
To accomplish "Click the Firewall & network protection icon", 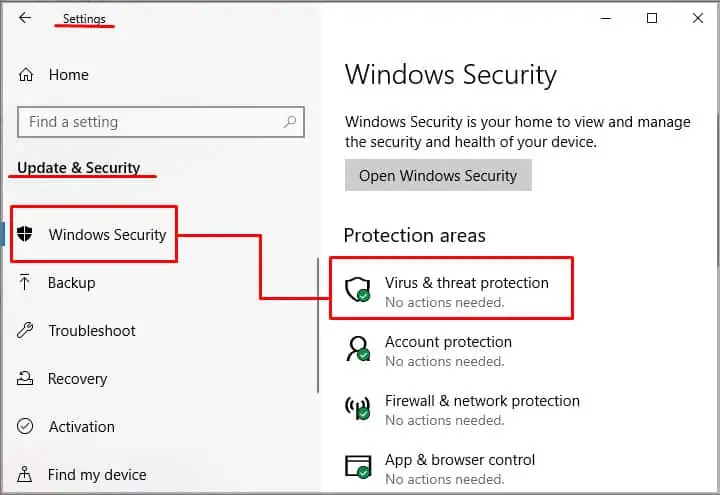I will (x=358, y=409).
